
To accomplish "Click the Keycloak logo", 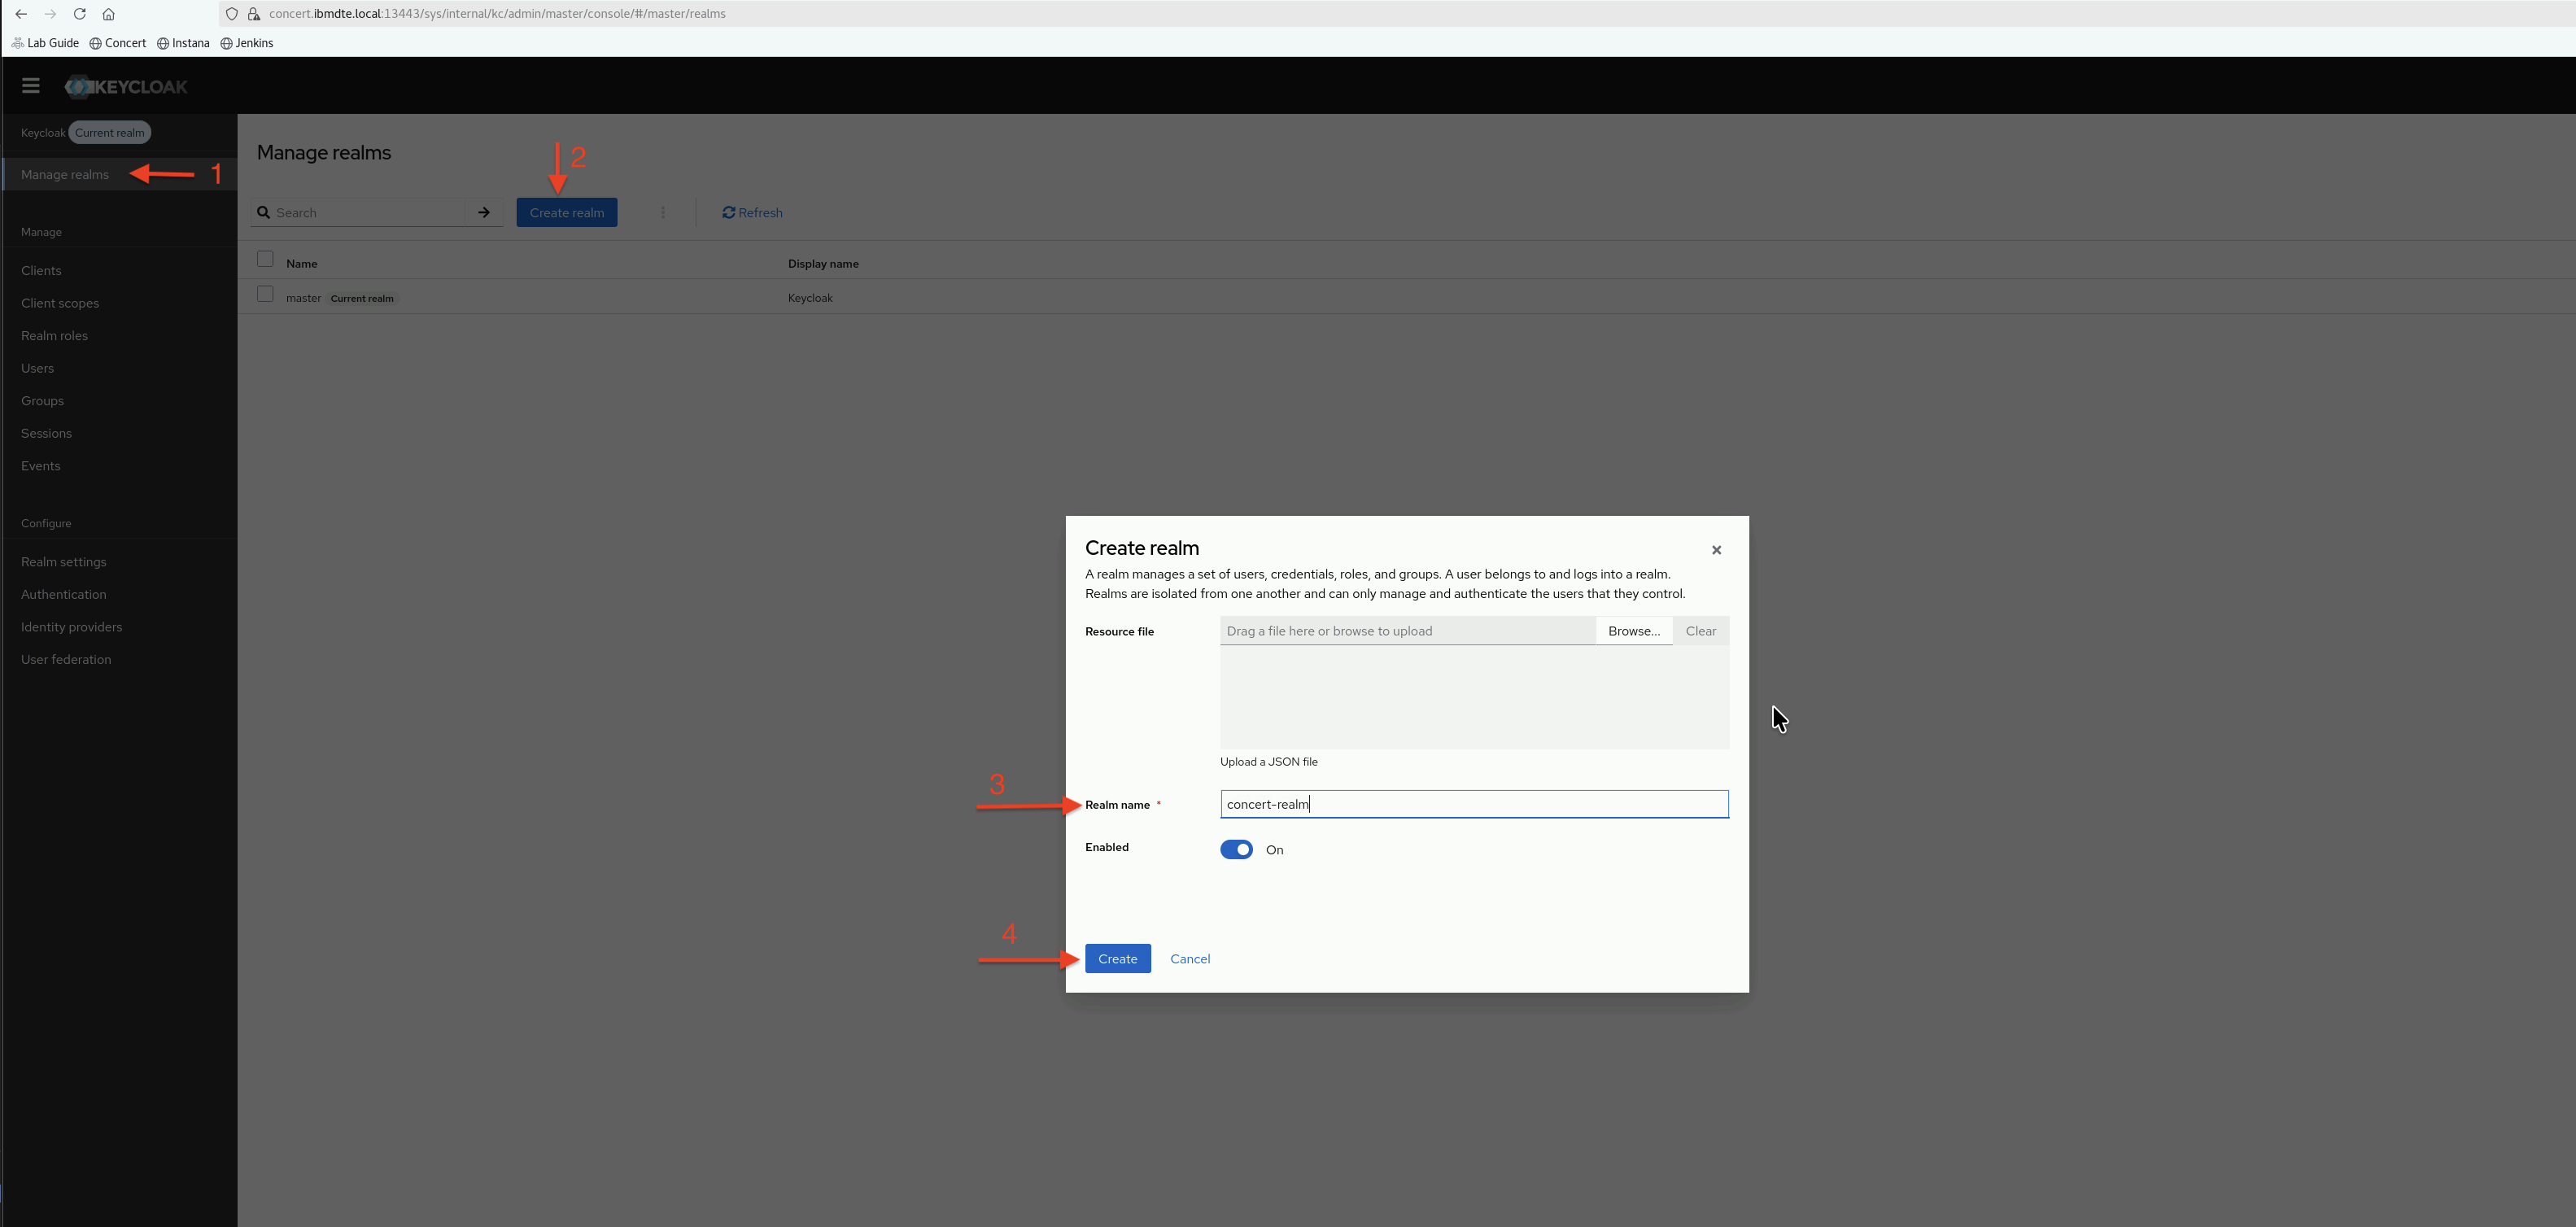I will 126,87.
